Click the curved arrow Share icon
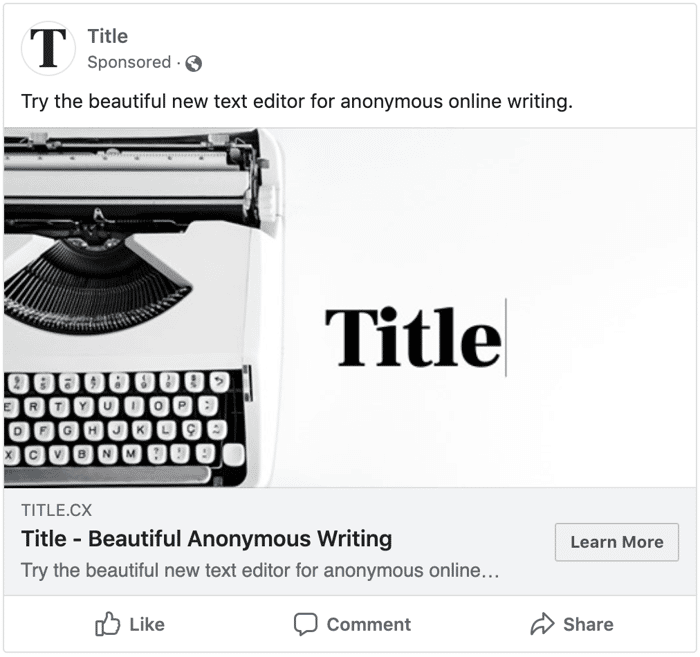This screenshot has width=700, height=657. pos(542,624)
